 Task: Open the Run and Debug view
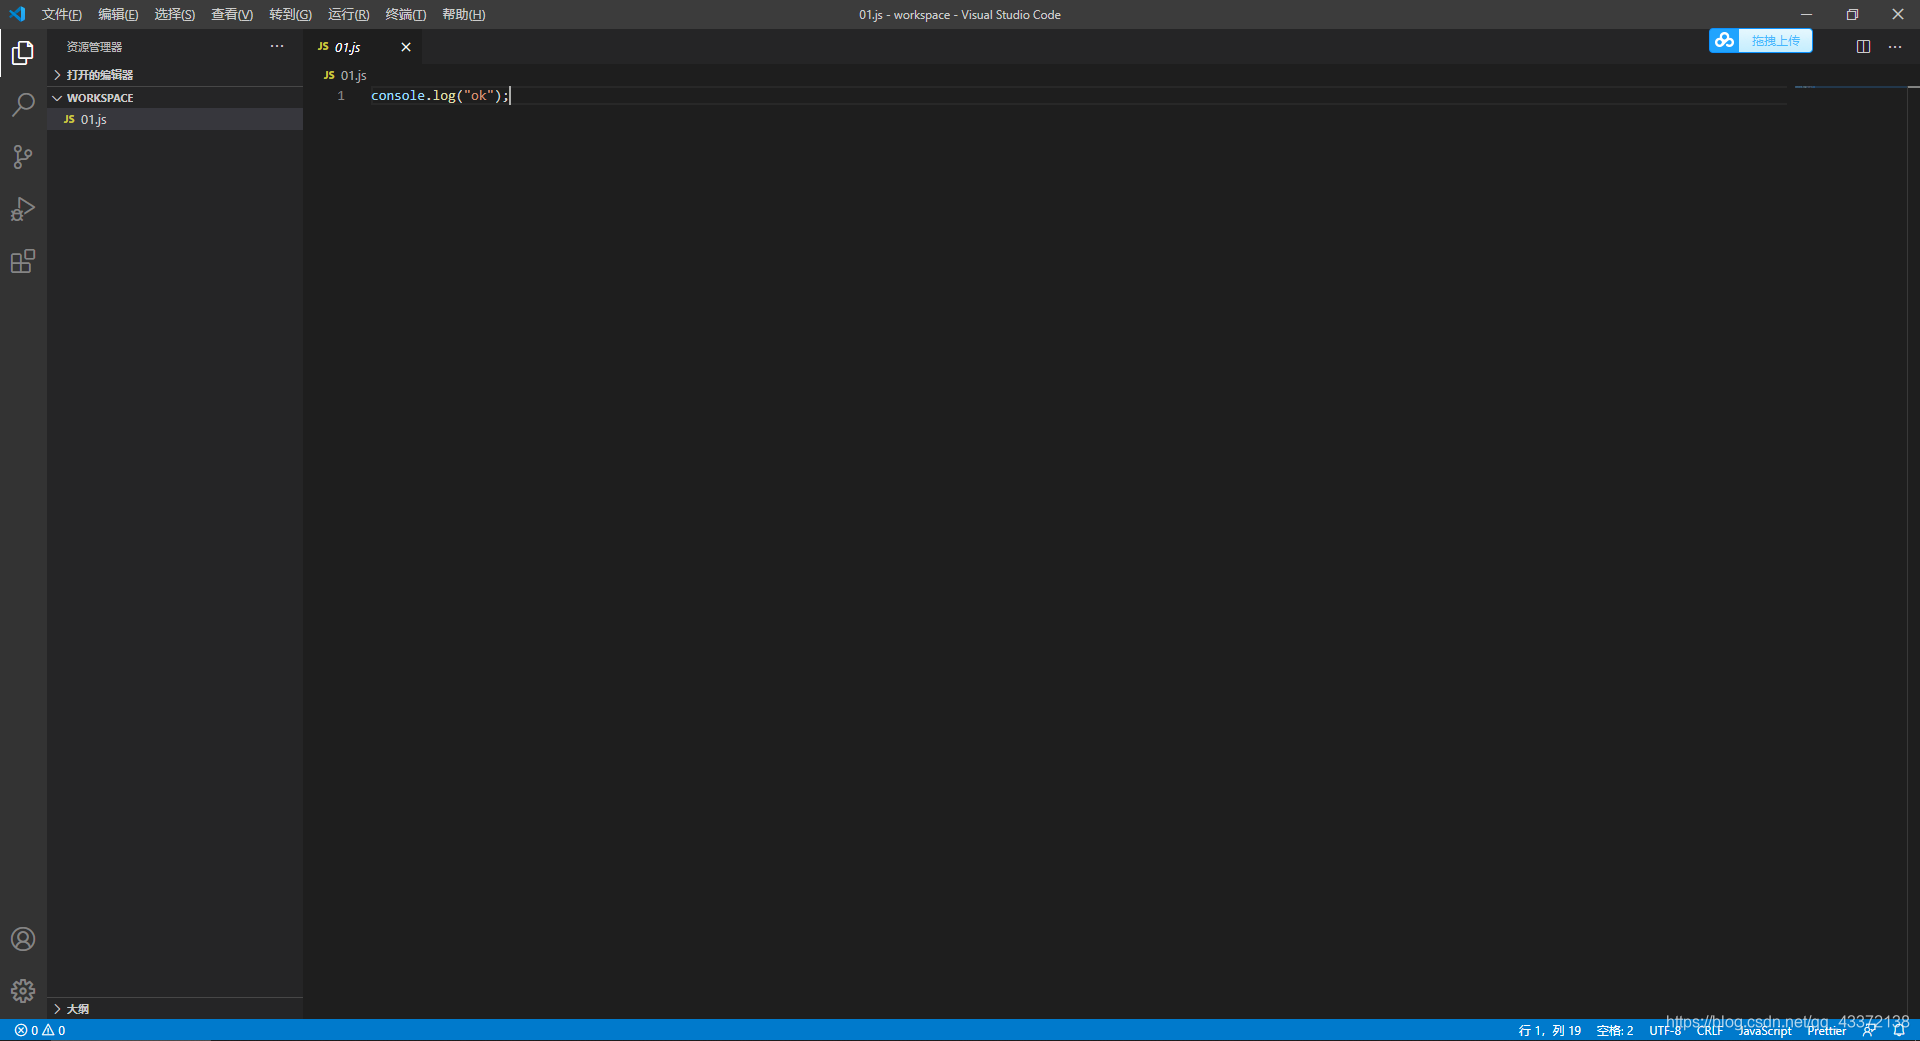23,209
